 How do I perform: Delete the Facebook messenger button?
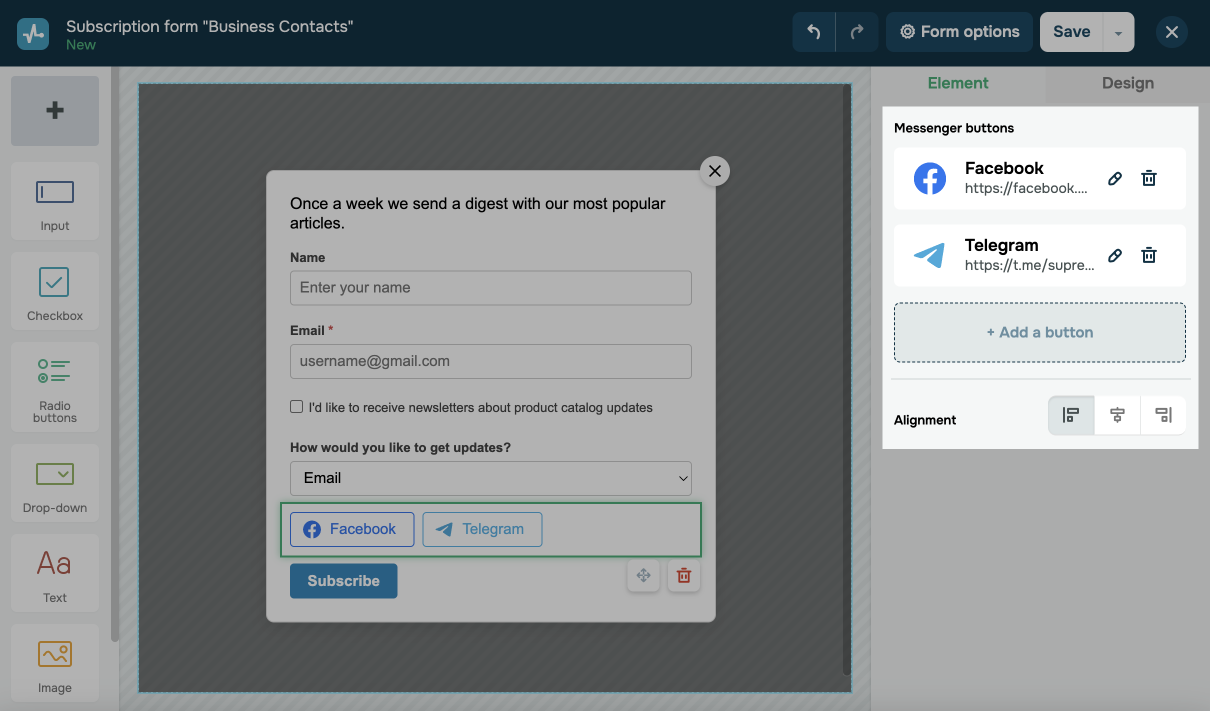coord(1149,179)
